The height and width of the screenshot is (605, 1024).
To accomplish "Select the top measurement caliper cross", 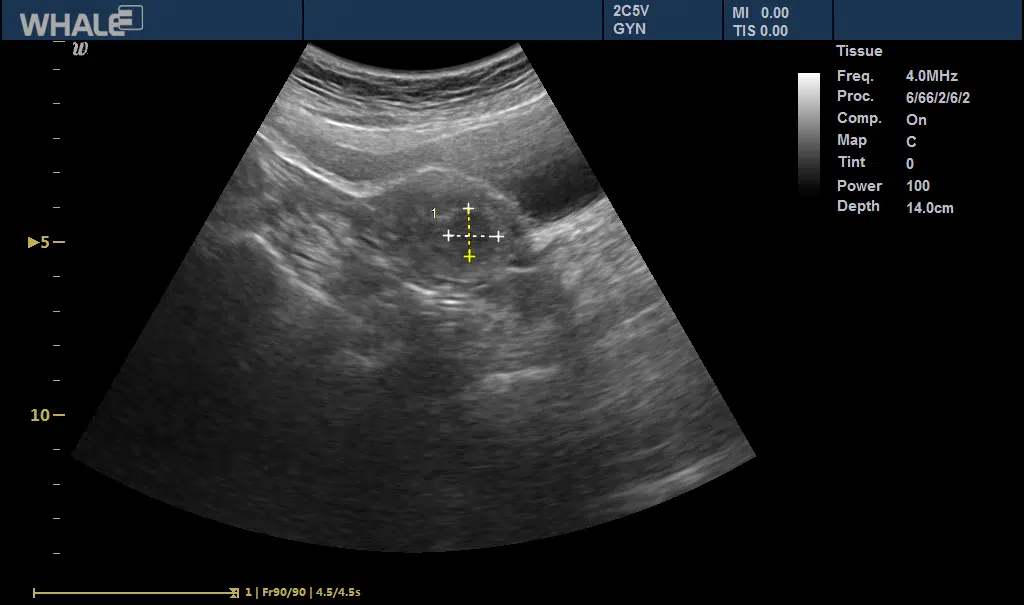I will [469, 209].
